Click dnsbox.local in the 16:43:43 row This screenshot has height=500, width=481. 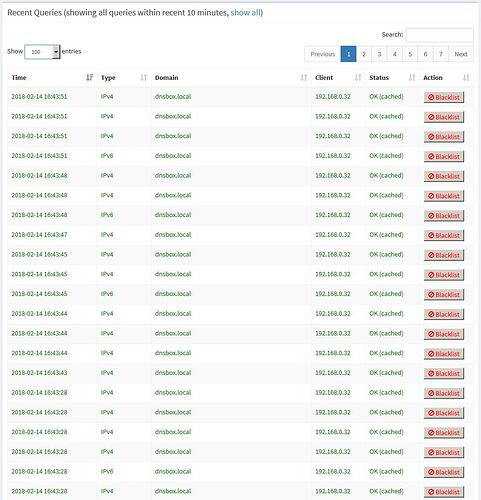(173, 373)
